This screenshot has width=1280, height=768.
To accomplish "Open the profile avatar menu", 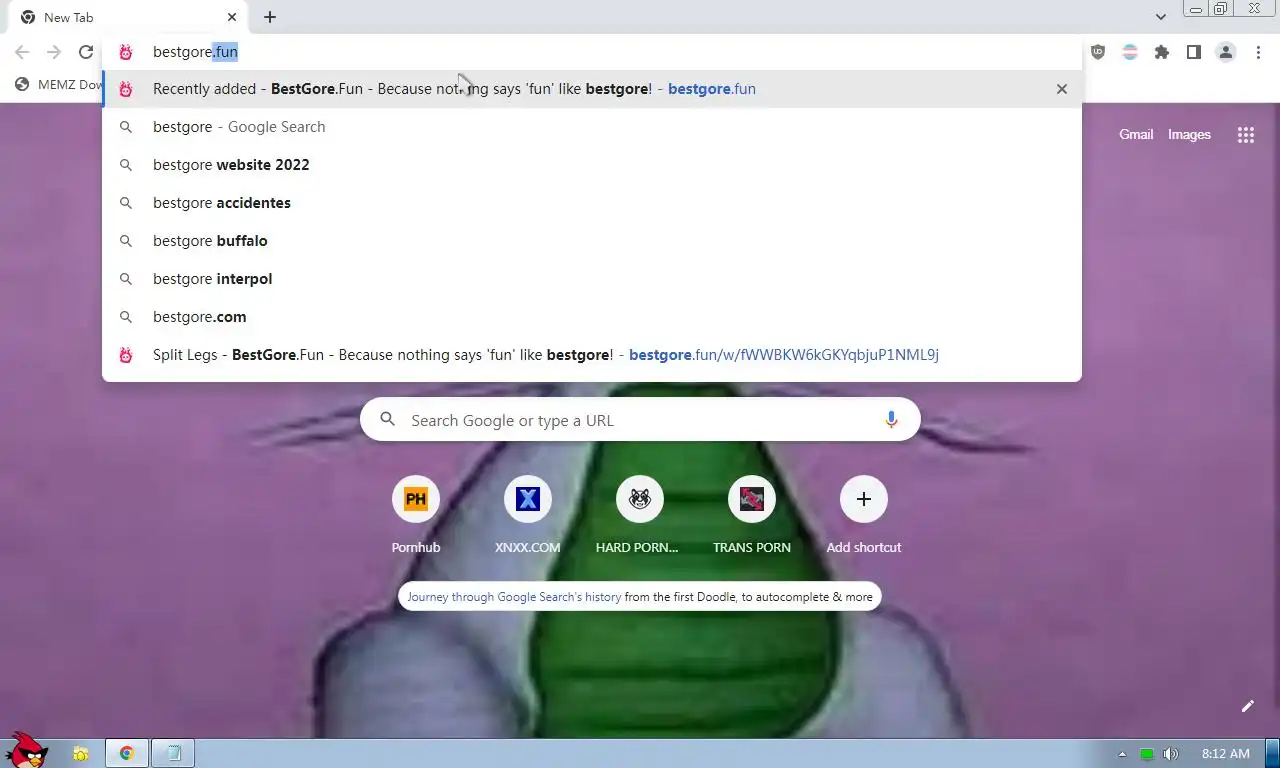I will click(x=1226, y=52).
